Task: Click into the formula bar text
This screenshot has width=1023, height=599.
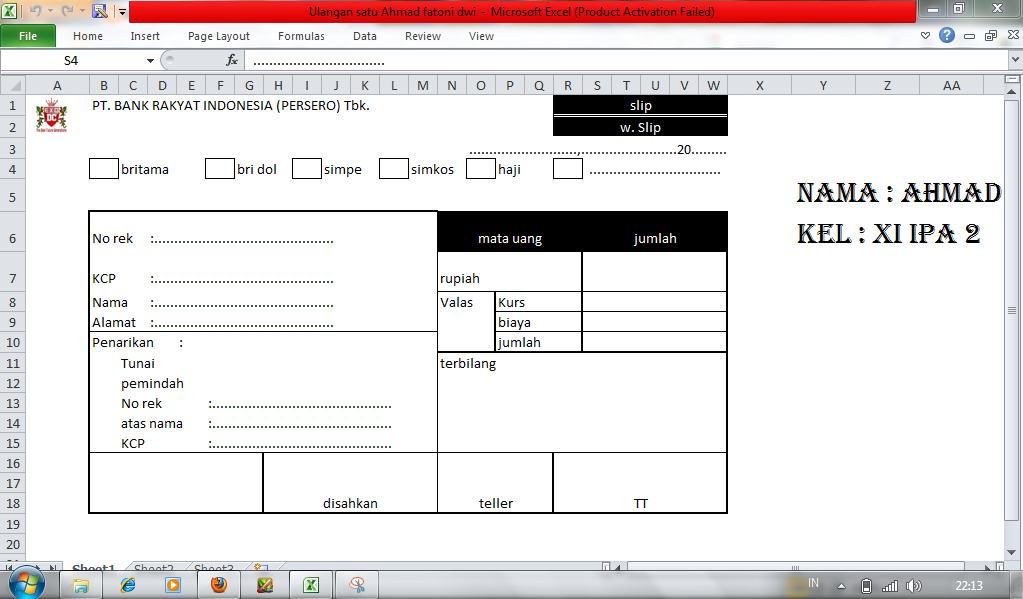Action: click(626, 61)
